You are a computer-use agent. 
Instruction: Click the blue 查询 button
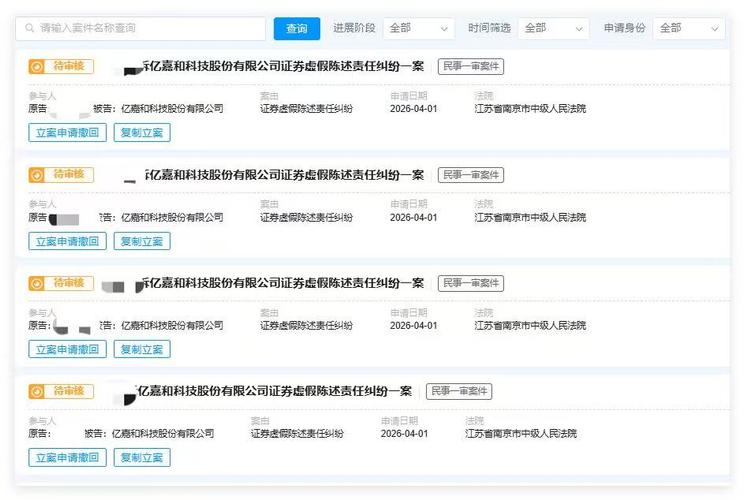[297, 28]
